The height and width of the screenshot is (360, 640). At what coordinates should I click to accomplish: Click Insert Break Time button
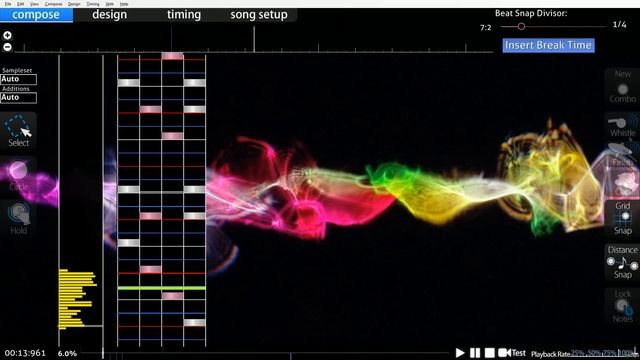coord(548,45)
